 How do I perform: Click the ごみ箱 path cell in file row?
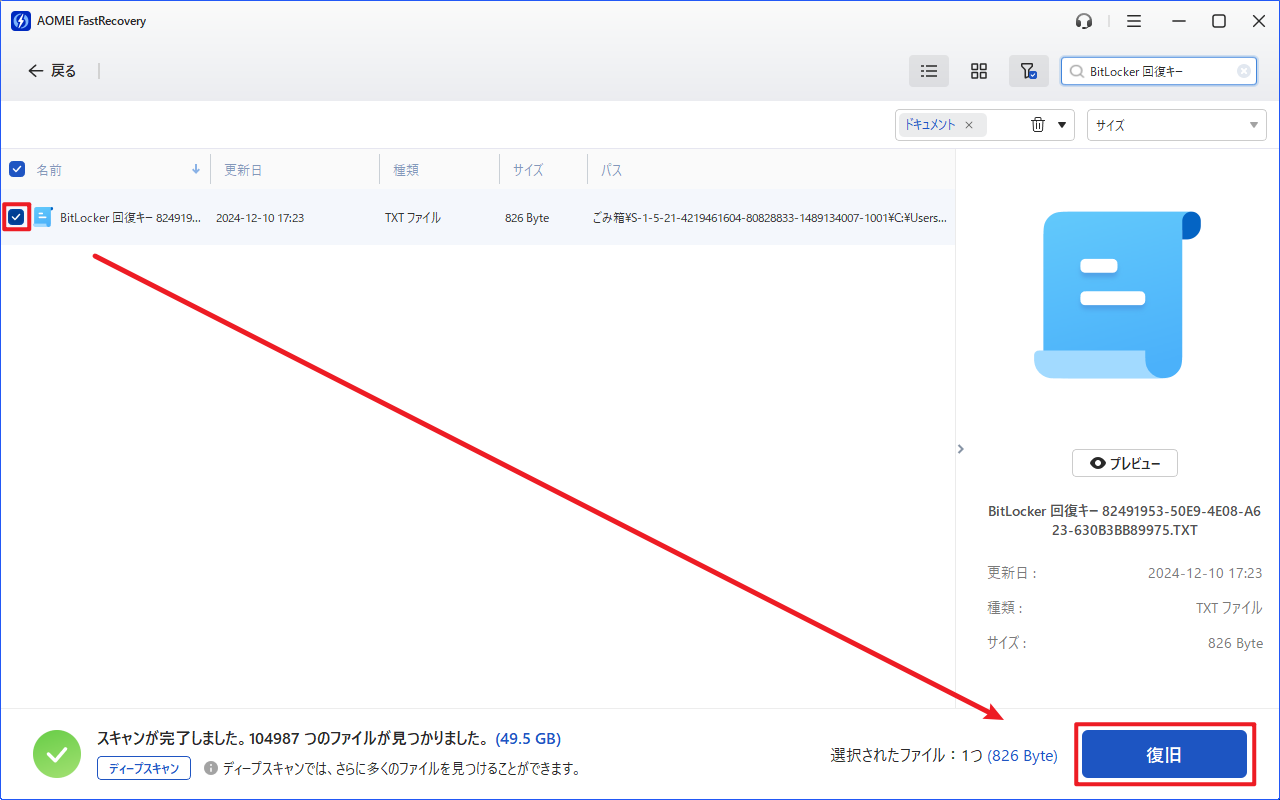tap(770, 217)
